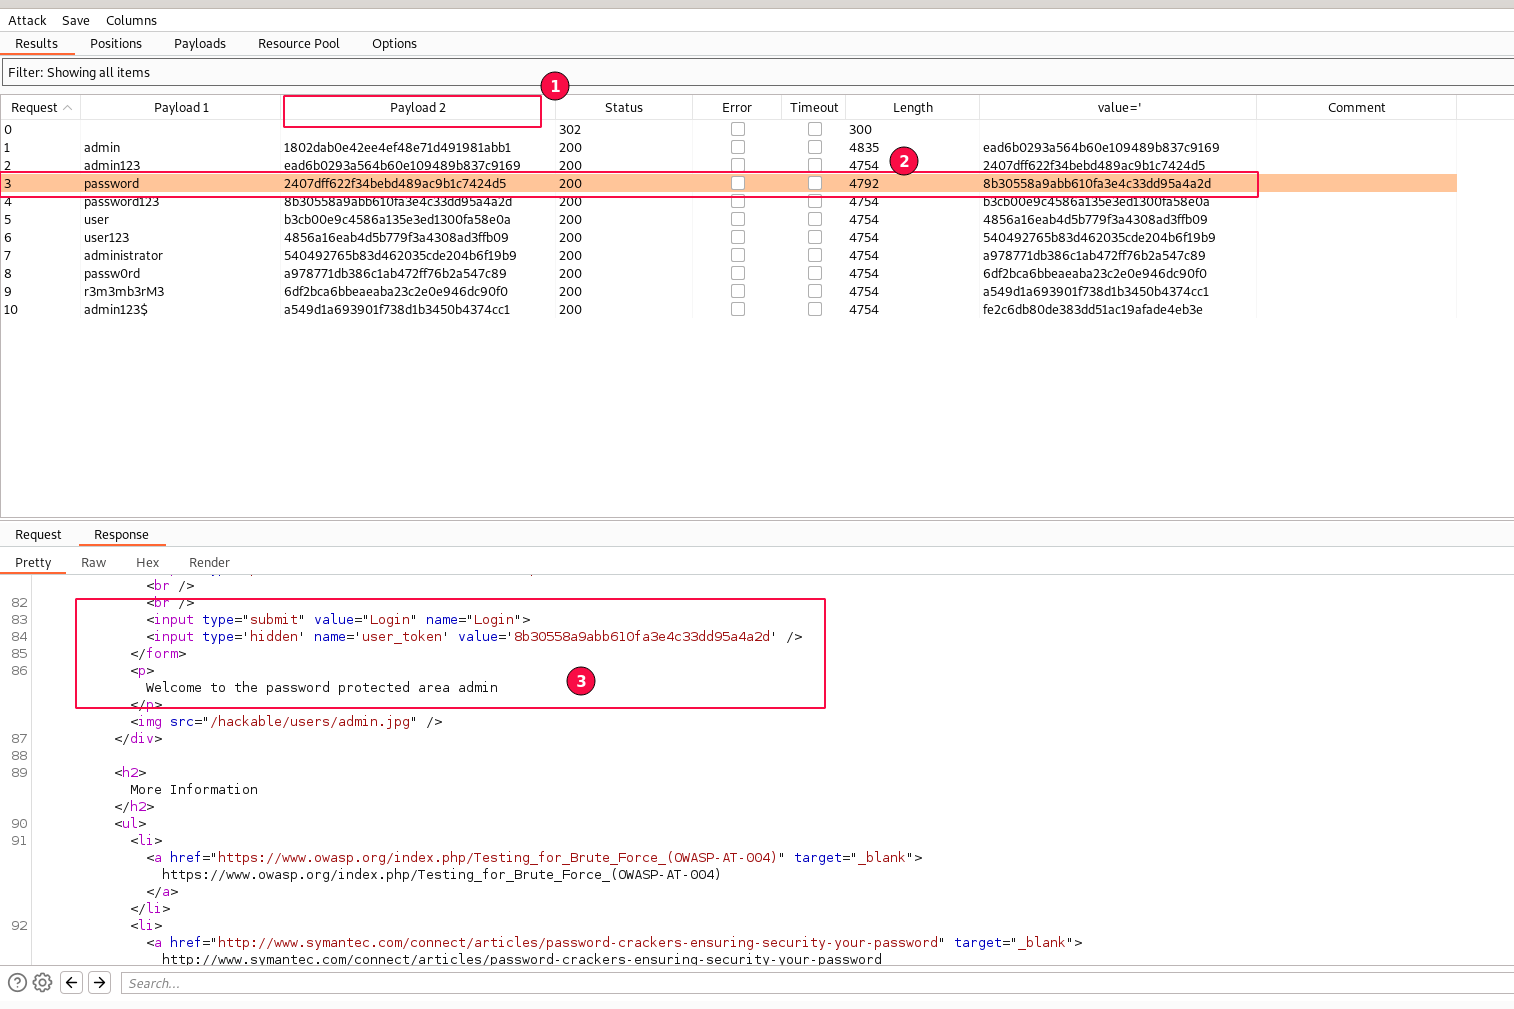Sort results by Payload 2 header
The image size is (1514, 1009).
417,108
